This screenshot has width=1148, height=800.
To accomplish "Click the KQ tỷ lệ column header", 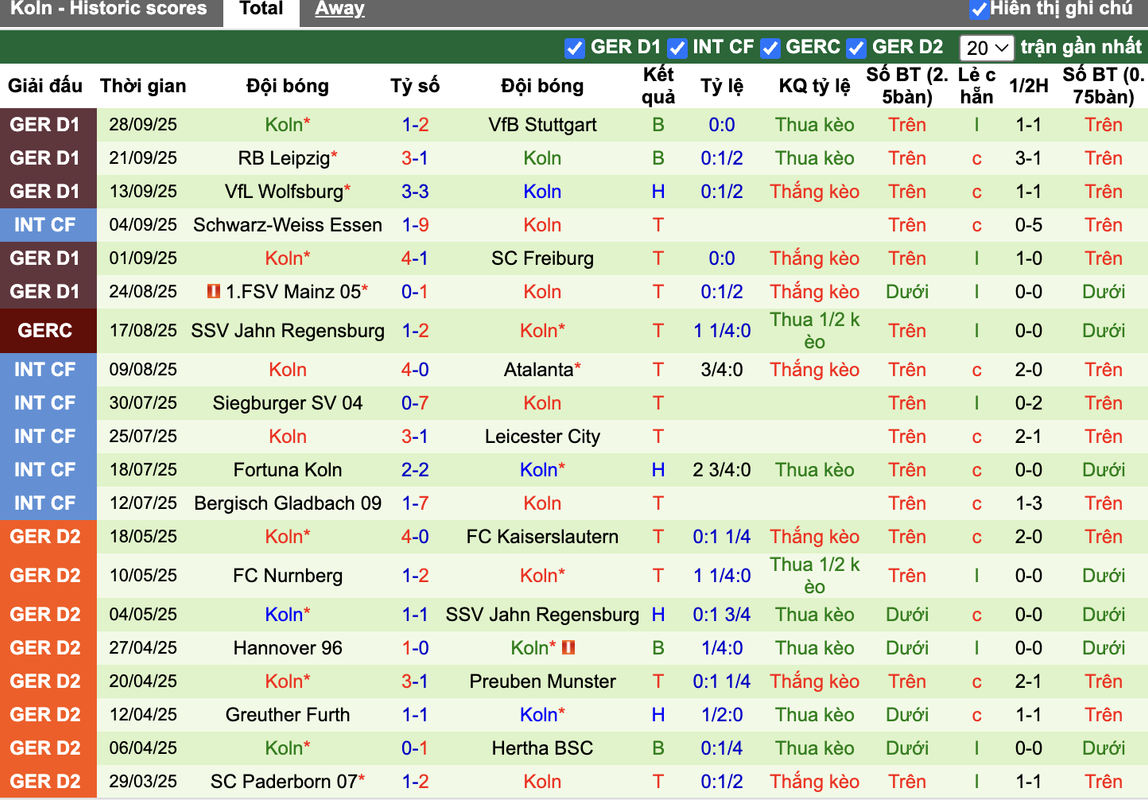I will tap(814, 86).
